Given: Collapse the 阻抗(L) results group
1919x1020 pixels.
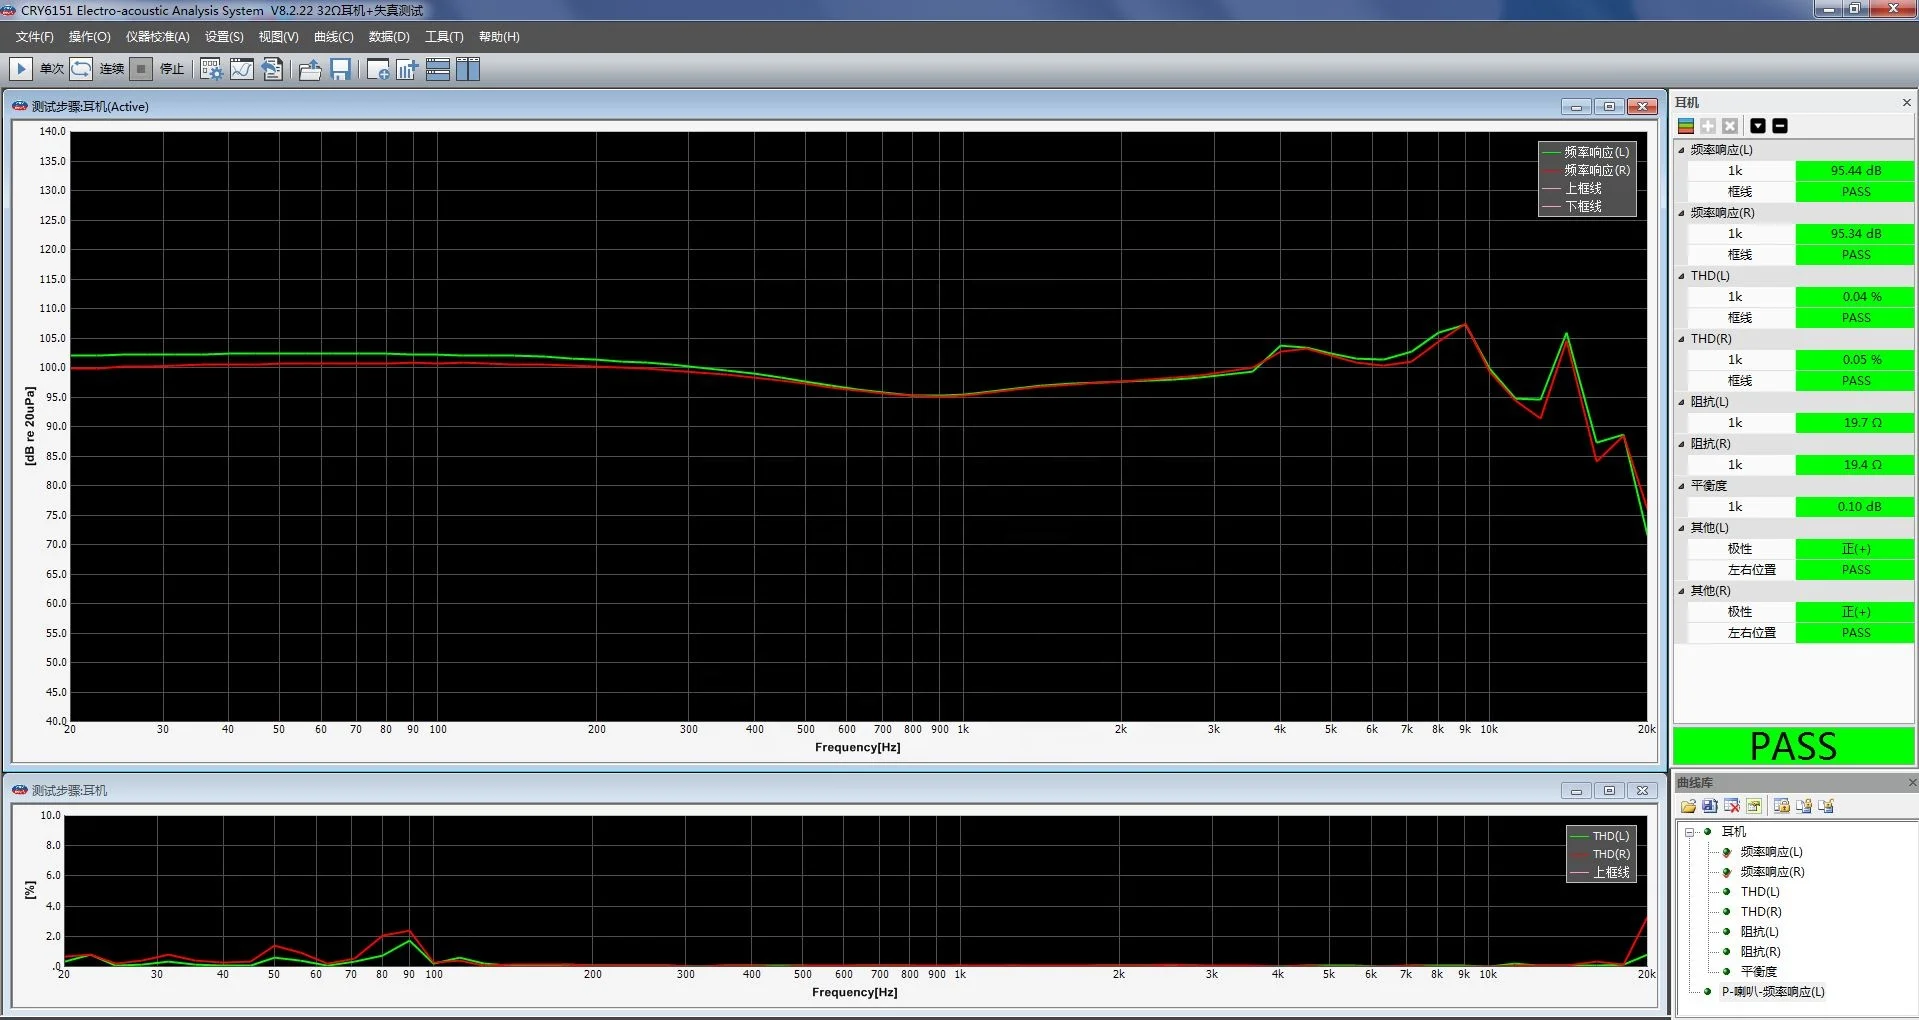Looking at the screenshot, I should point(1681,402).
